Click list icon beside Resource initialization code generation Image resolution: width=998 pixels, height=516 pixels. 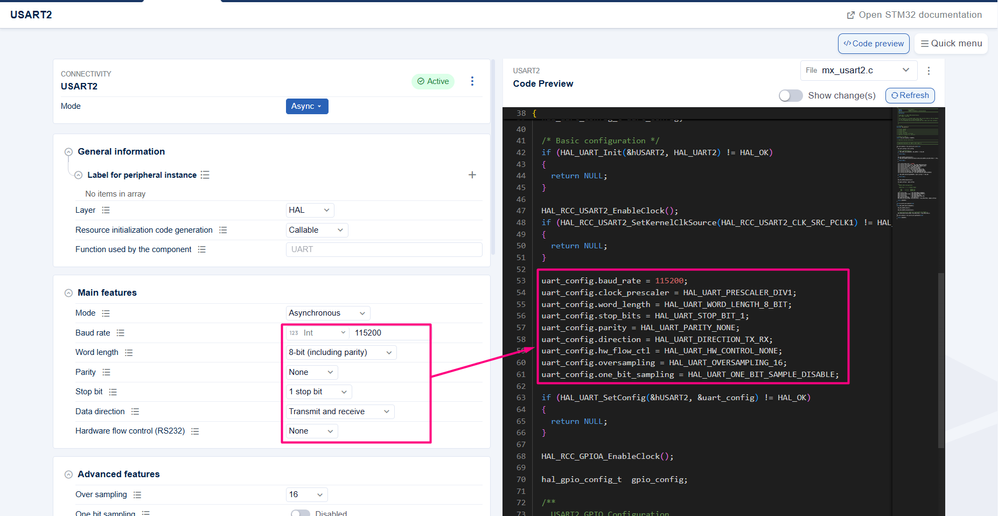(223, 230)
